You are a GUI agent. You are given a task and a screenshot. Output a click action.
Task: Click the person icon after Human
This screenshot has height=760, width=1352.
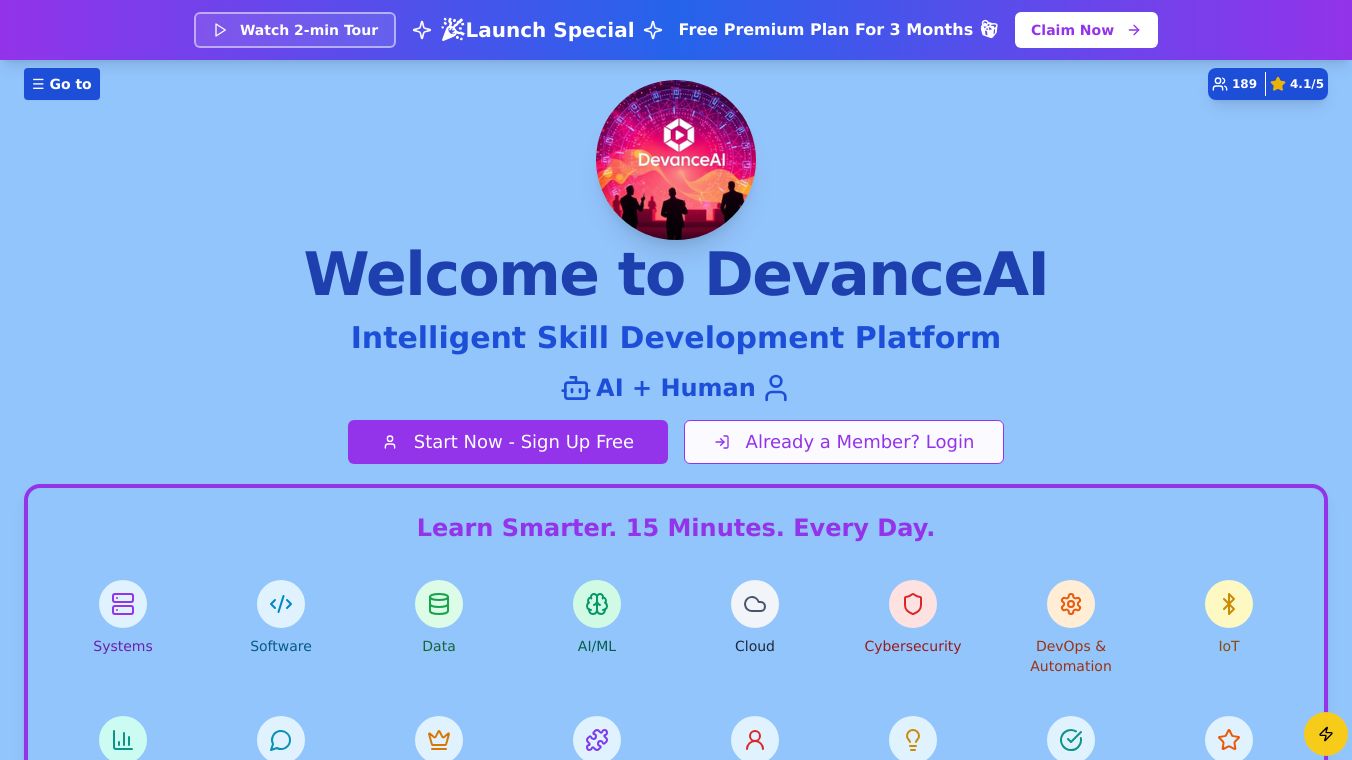[776, 388]
